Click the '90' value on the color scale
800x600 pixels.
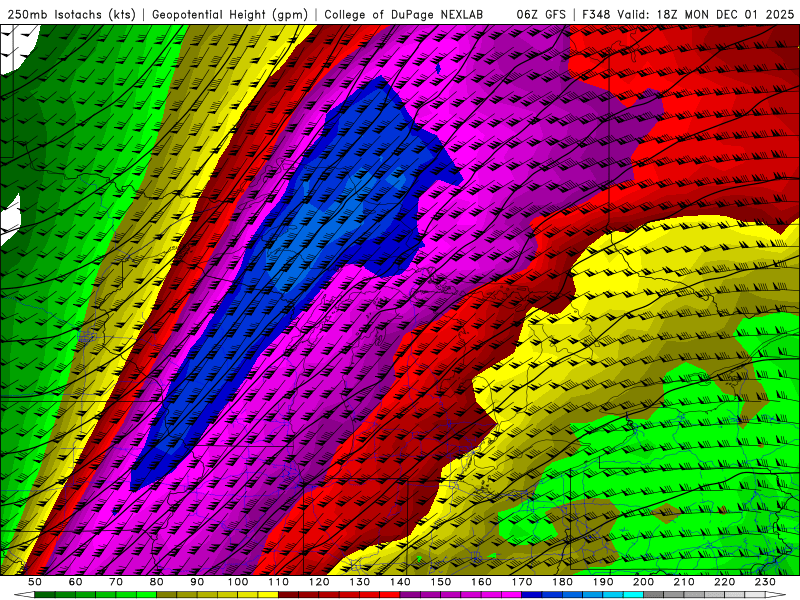(197, 582)
